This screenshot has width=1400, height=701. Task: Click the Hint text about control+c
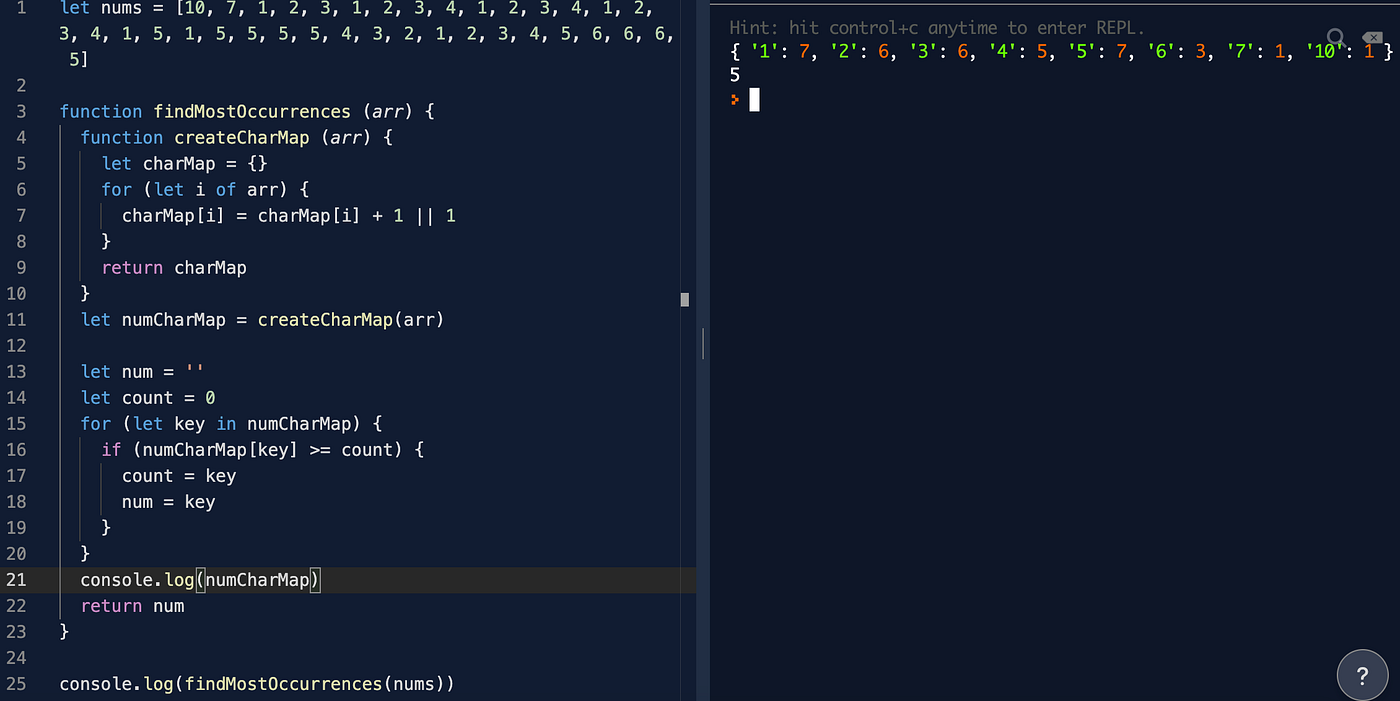[x=930, y=28]
